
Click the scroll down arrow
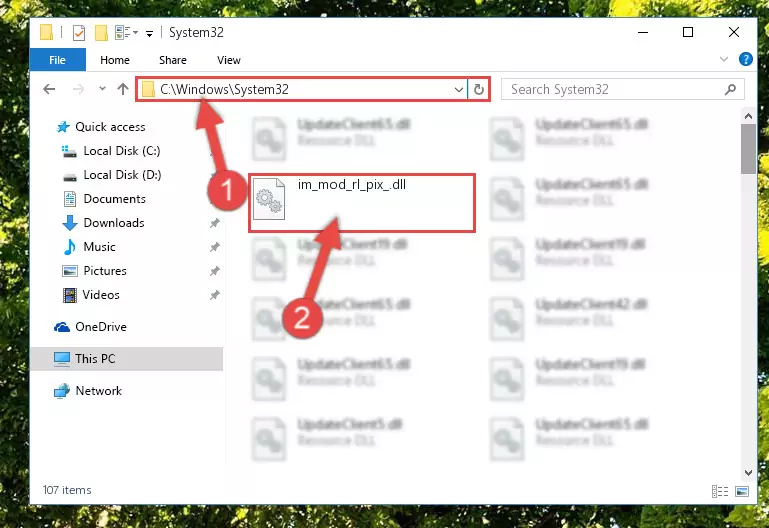pyautogui.click(x=748, y=473)
